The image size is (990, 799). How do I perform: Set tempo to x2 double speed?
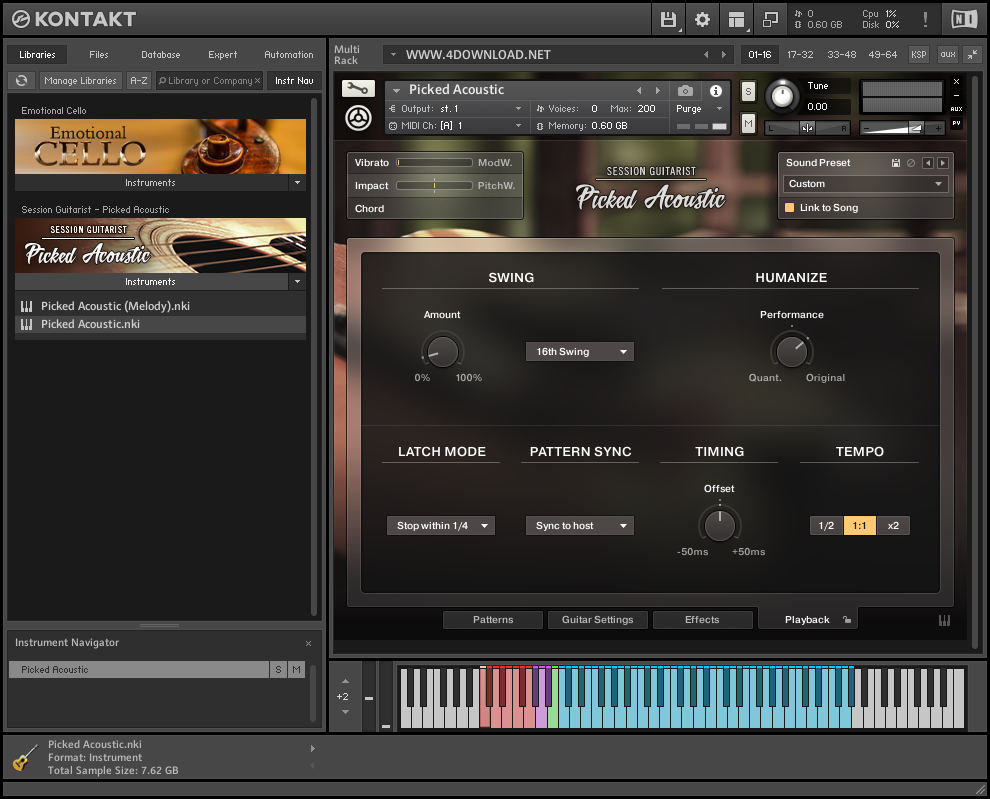coord(893,526)
